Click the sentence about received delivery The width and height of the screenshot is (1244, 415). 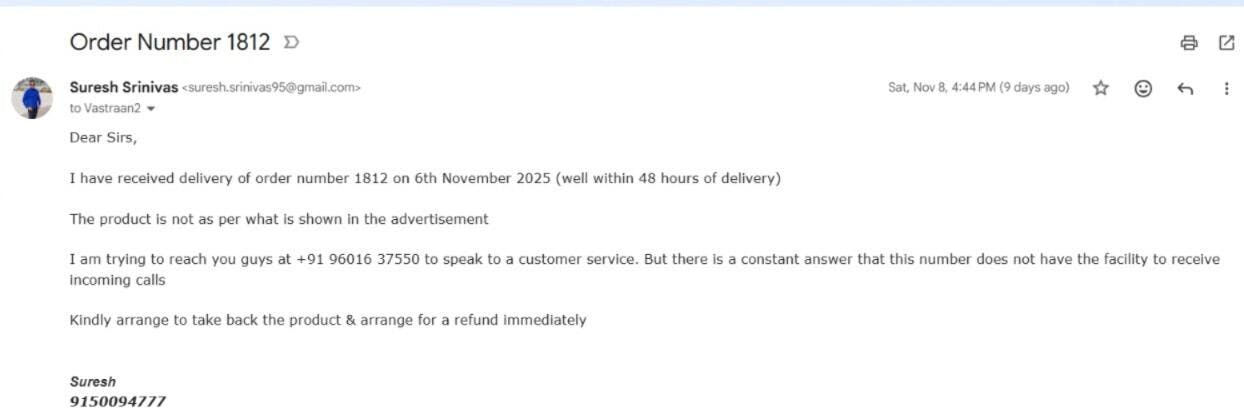pyautogui.click(x=424, y=178)
